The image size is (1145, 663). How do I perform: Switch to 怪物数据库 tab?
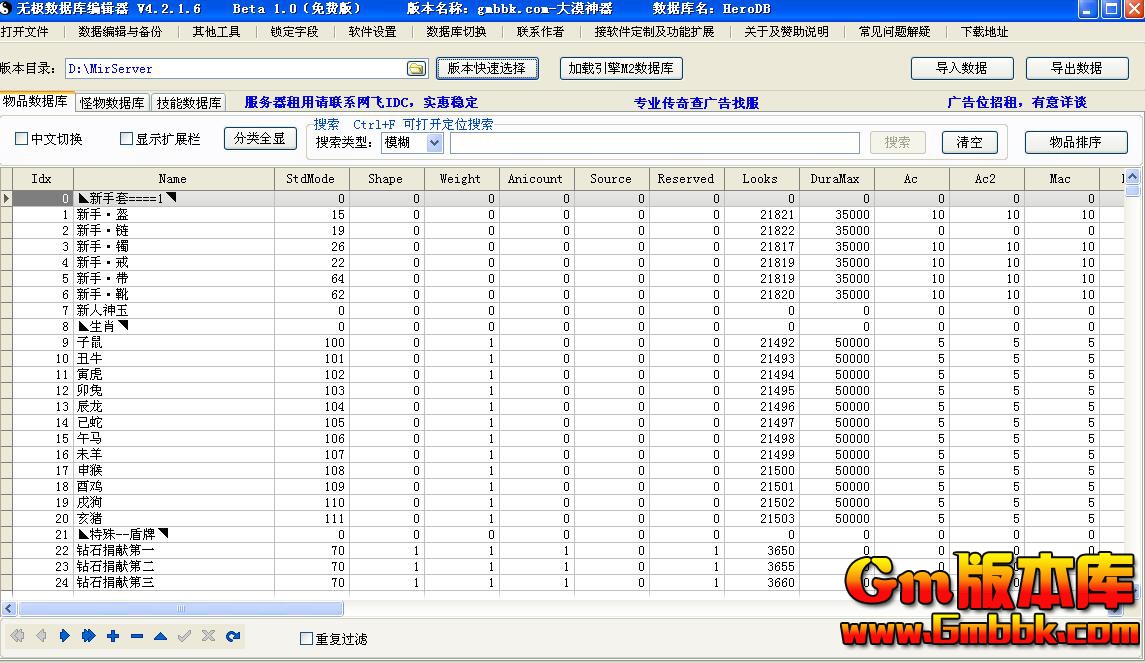click(x=112, y=103)
